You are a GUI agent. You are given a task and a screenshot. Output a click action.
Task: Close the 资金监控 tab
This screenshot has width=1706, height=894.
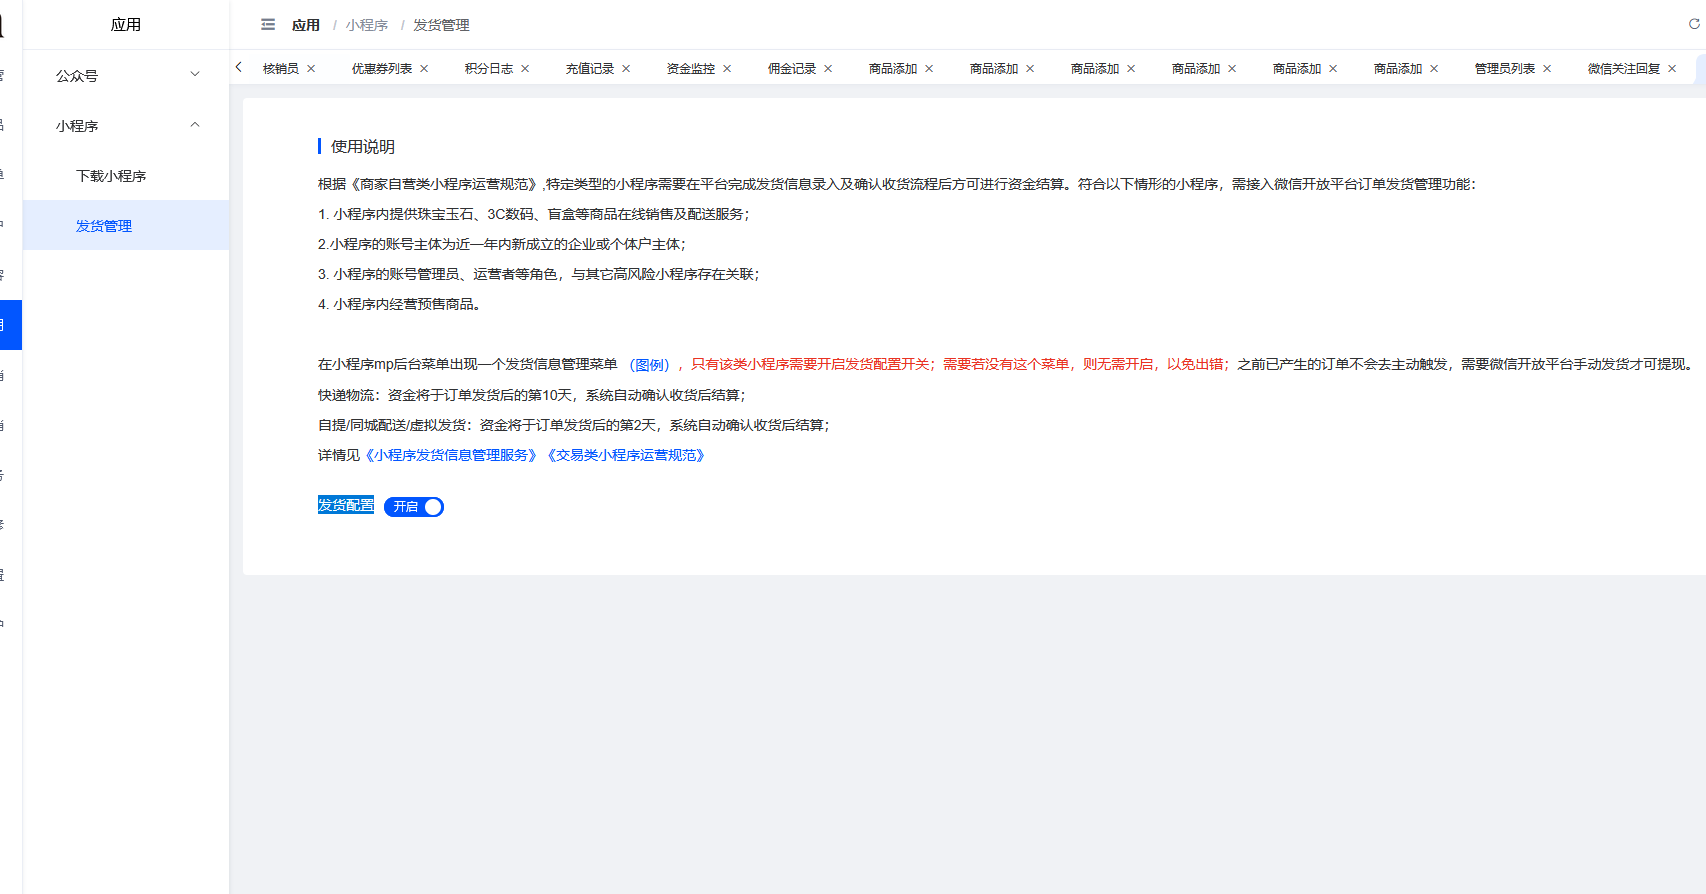(x=727, y=69)
